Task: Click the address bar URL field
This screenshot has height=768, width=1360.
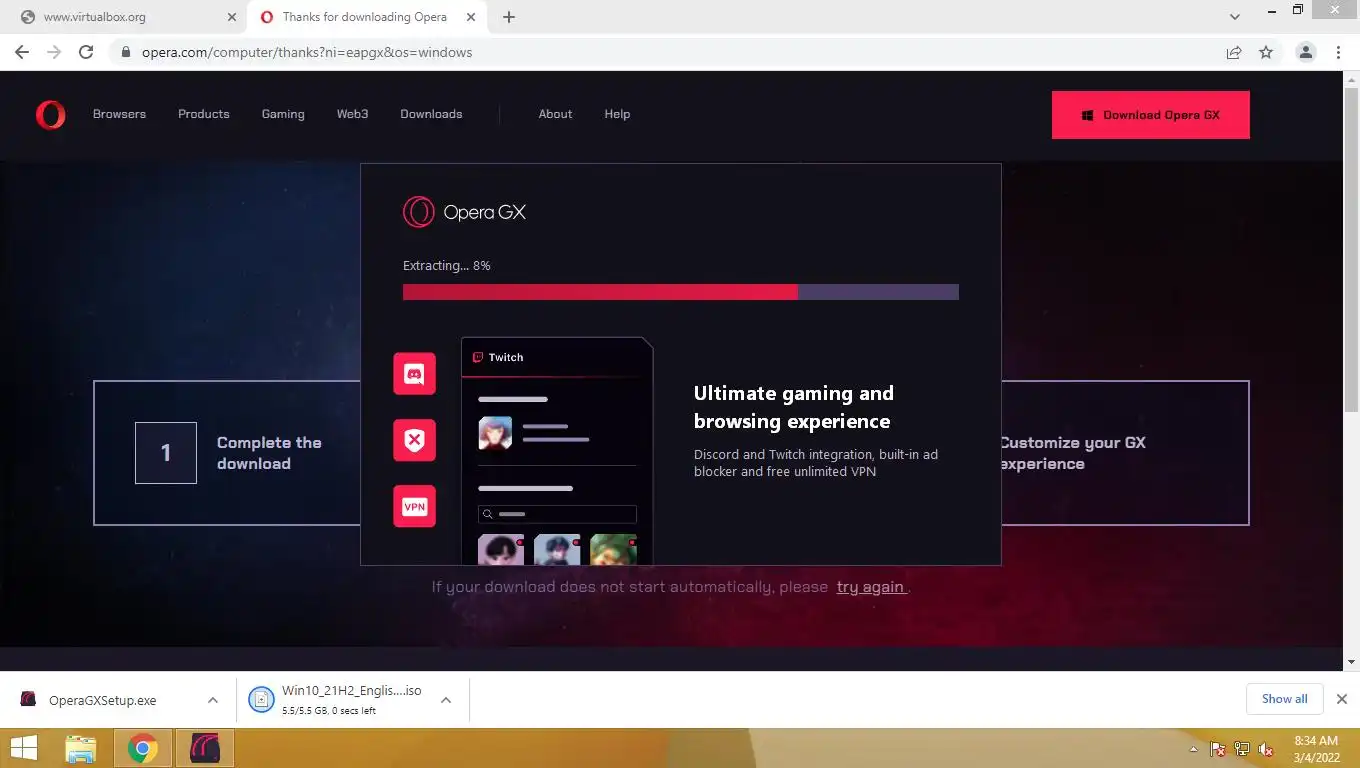Action: (x=665, y=52)
